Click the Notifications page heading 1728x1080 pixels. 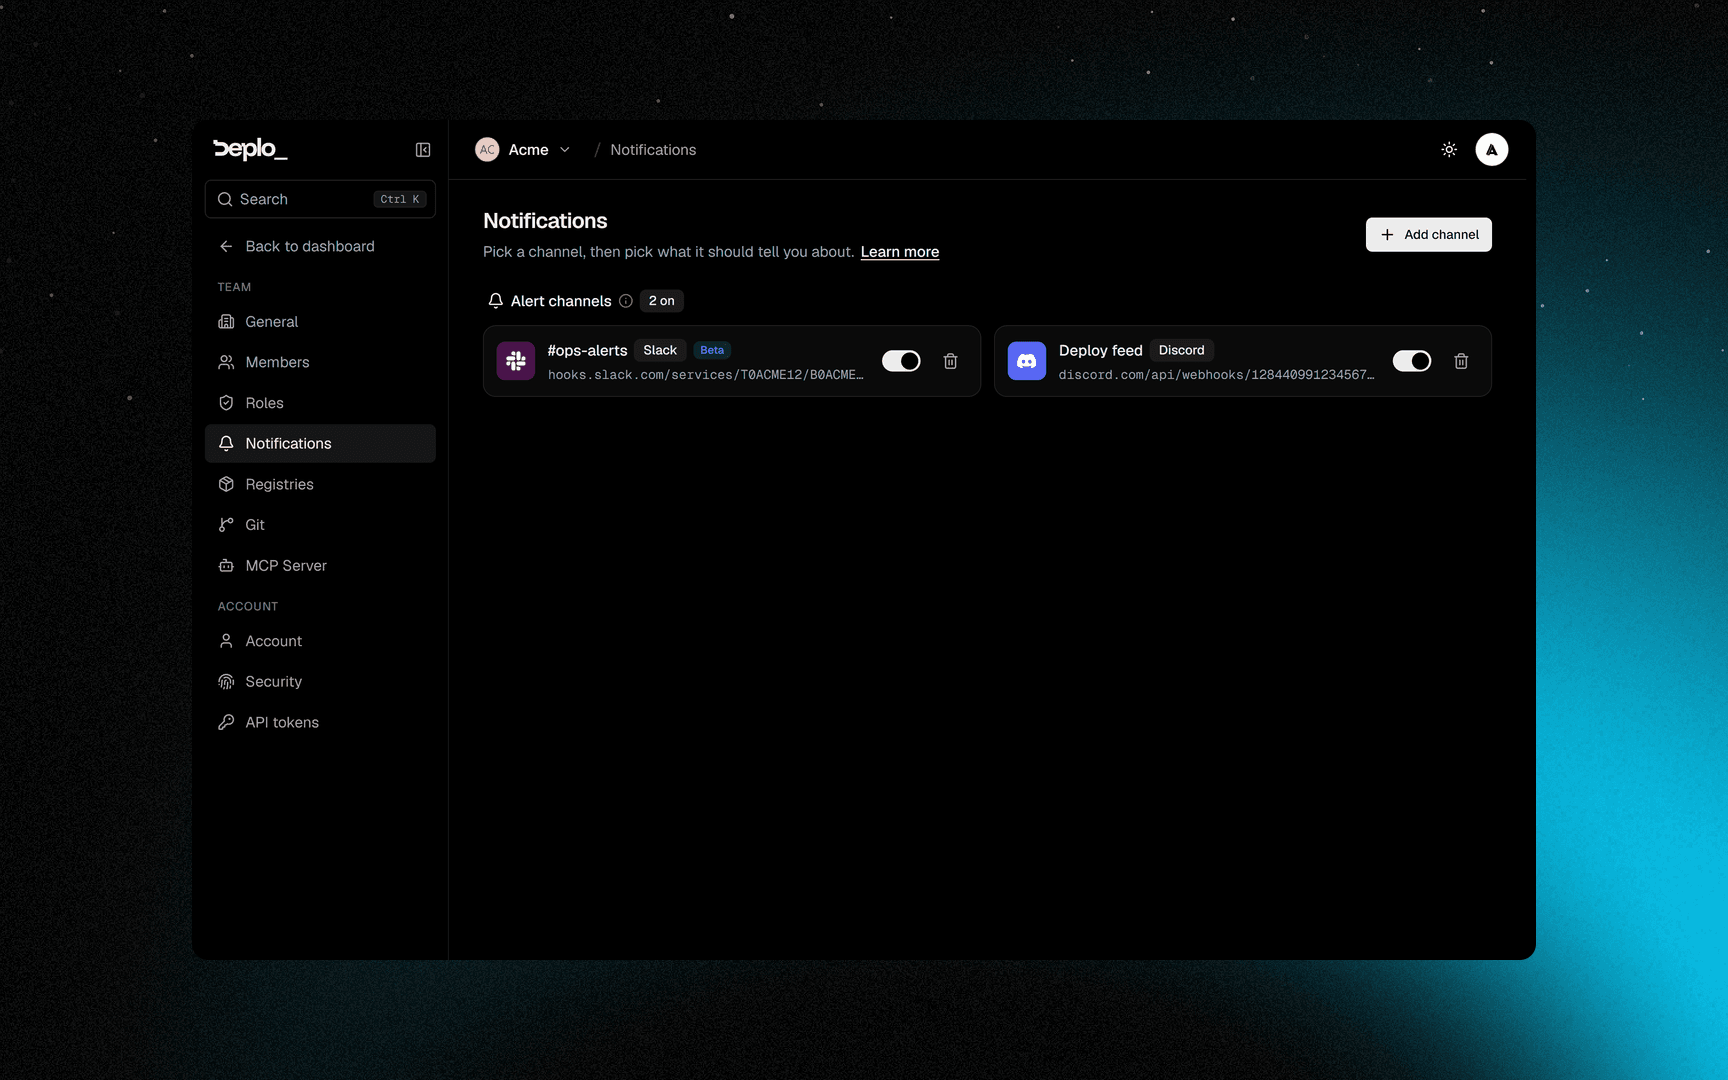[x=545, y=221]
